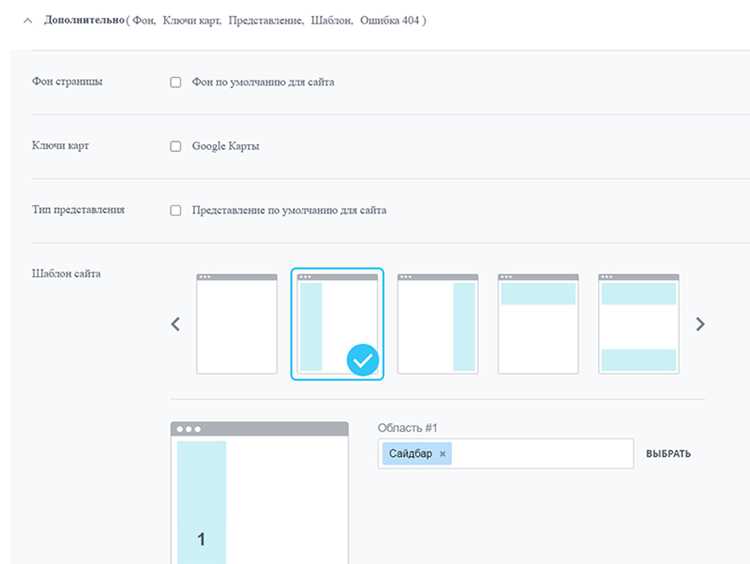Show previous site templates with left arrow

[x=176, y=324]
